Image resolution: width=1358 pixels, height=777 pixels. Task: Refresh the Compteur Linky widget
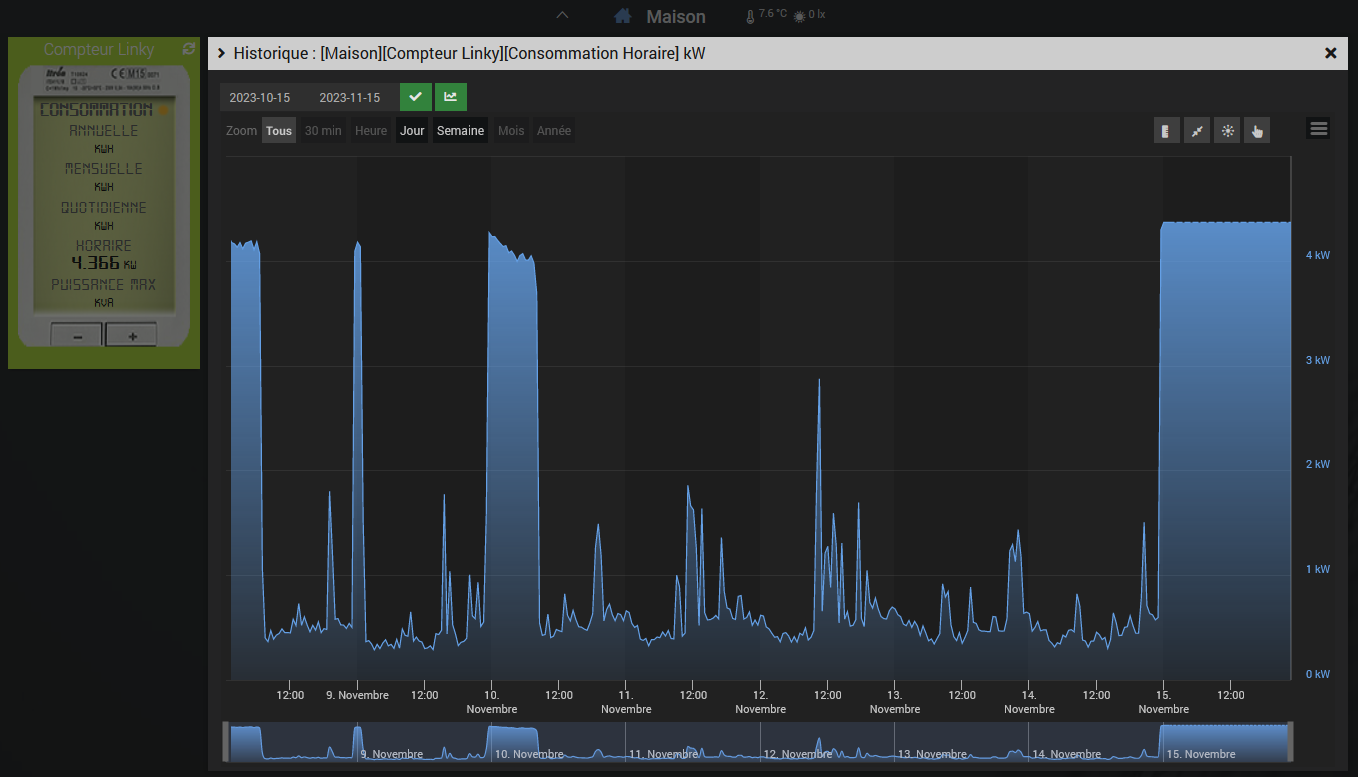[188, 49]
